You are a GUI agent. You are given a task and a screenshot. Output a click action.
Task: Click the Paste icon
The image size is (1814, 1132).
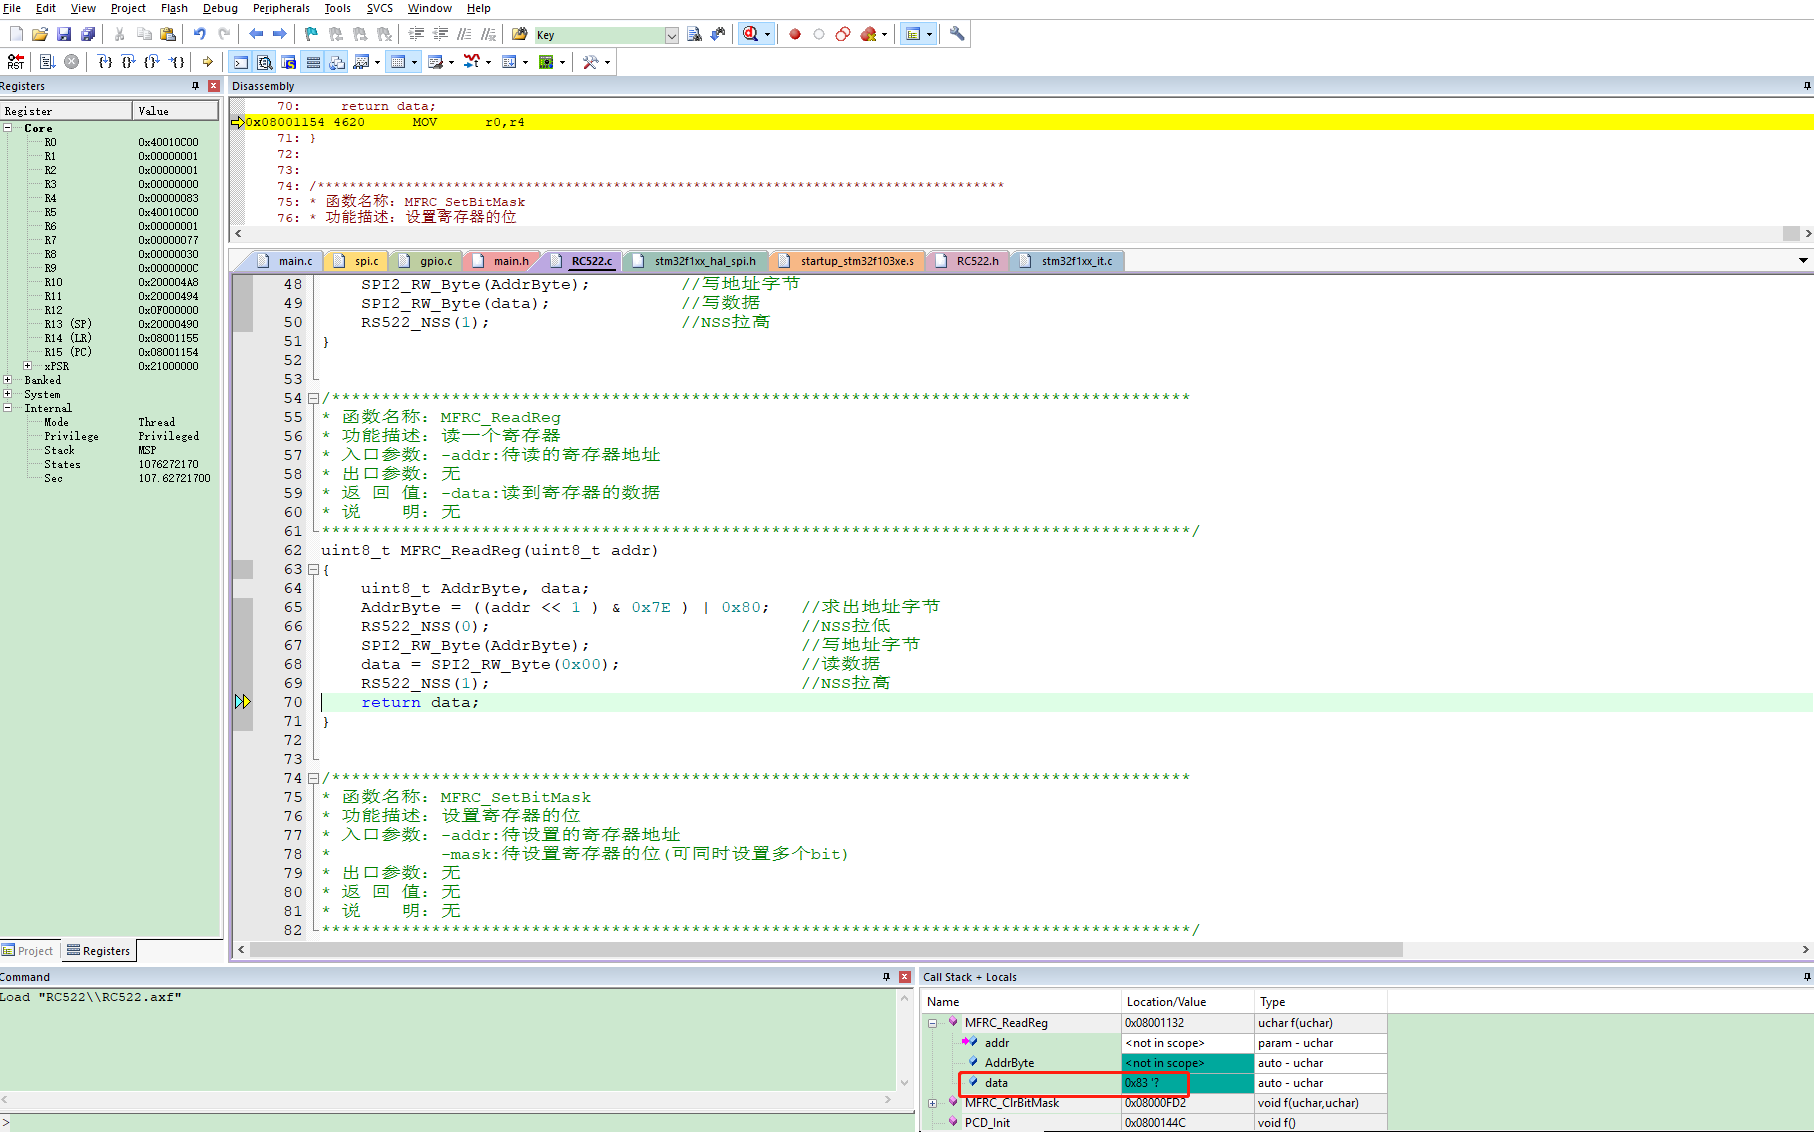pos(168,34)
